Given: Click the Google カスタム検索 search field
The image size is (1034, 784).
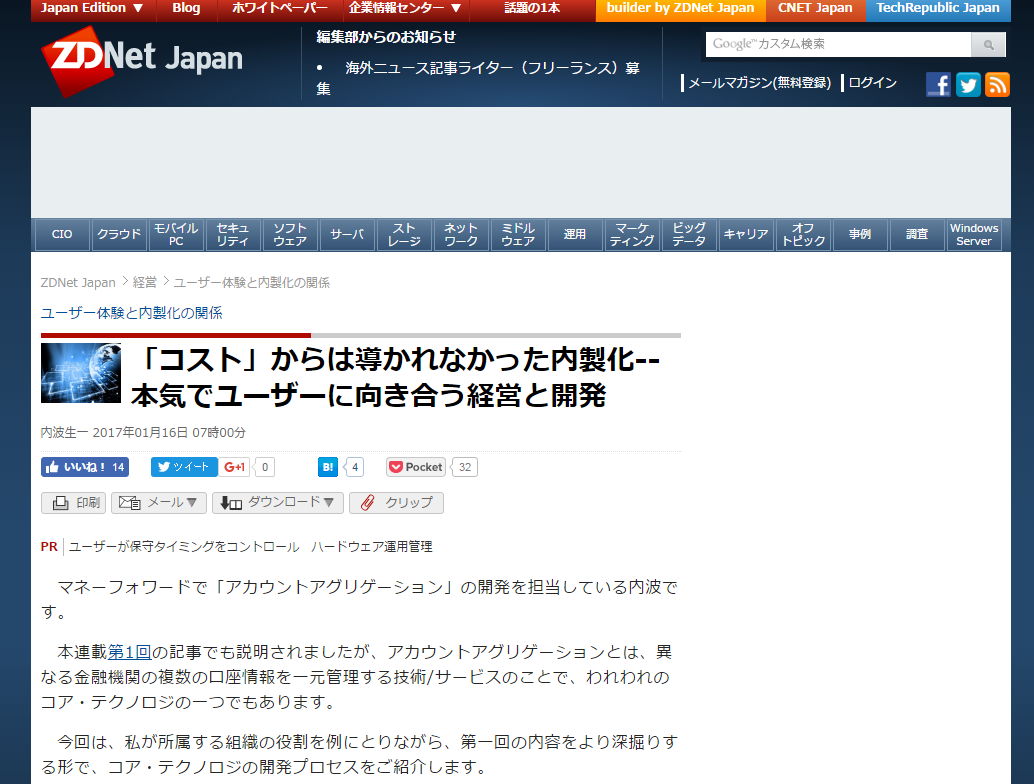Looking at the screenshot, I should coord(838,45).
